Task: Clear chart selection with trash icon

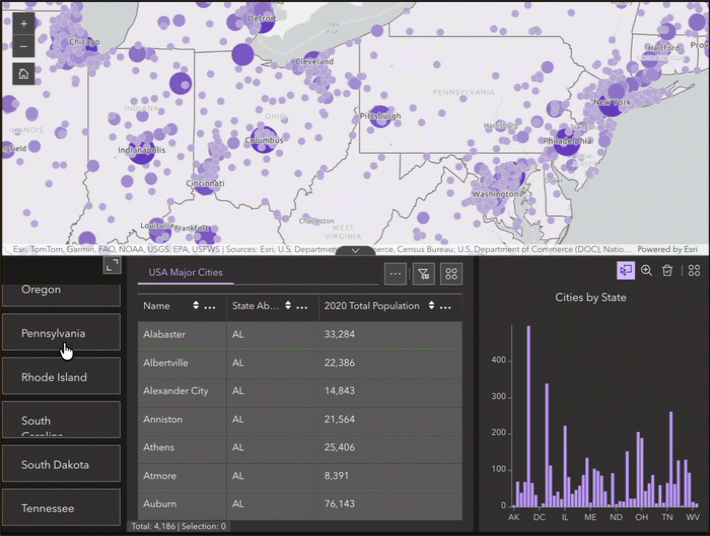Action: [x=667, y=271]
